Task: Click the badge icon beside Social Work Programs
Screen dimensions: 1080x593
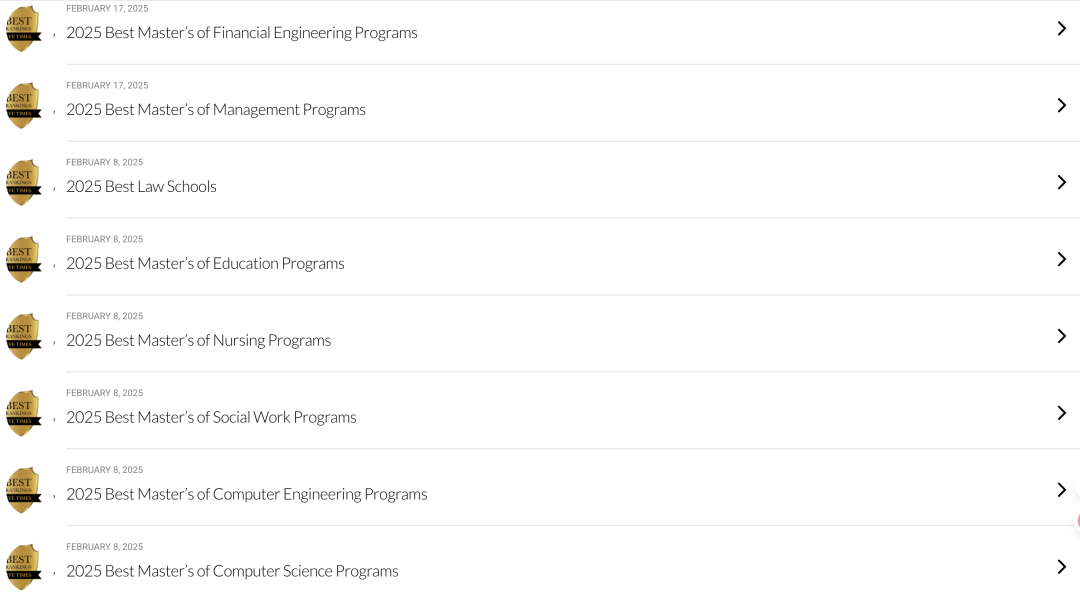Action: [x=23, y=413]
